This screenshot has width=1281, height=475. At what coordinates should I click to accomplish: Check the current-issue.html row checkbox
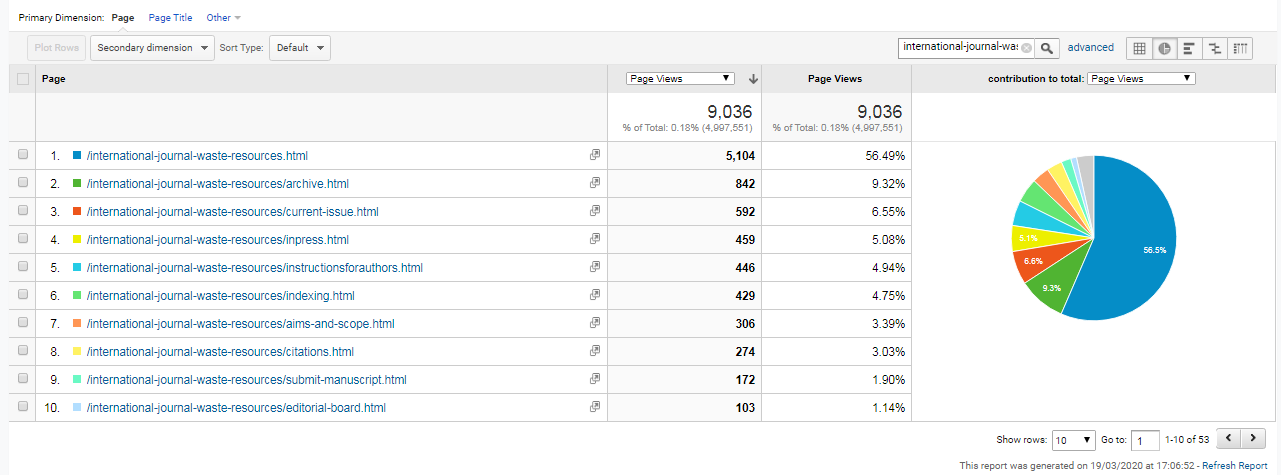click(23, 211)
